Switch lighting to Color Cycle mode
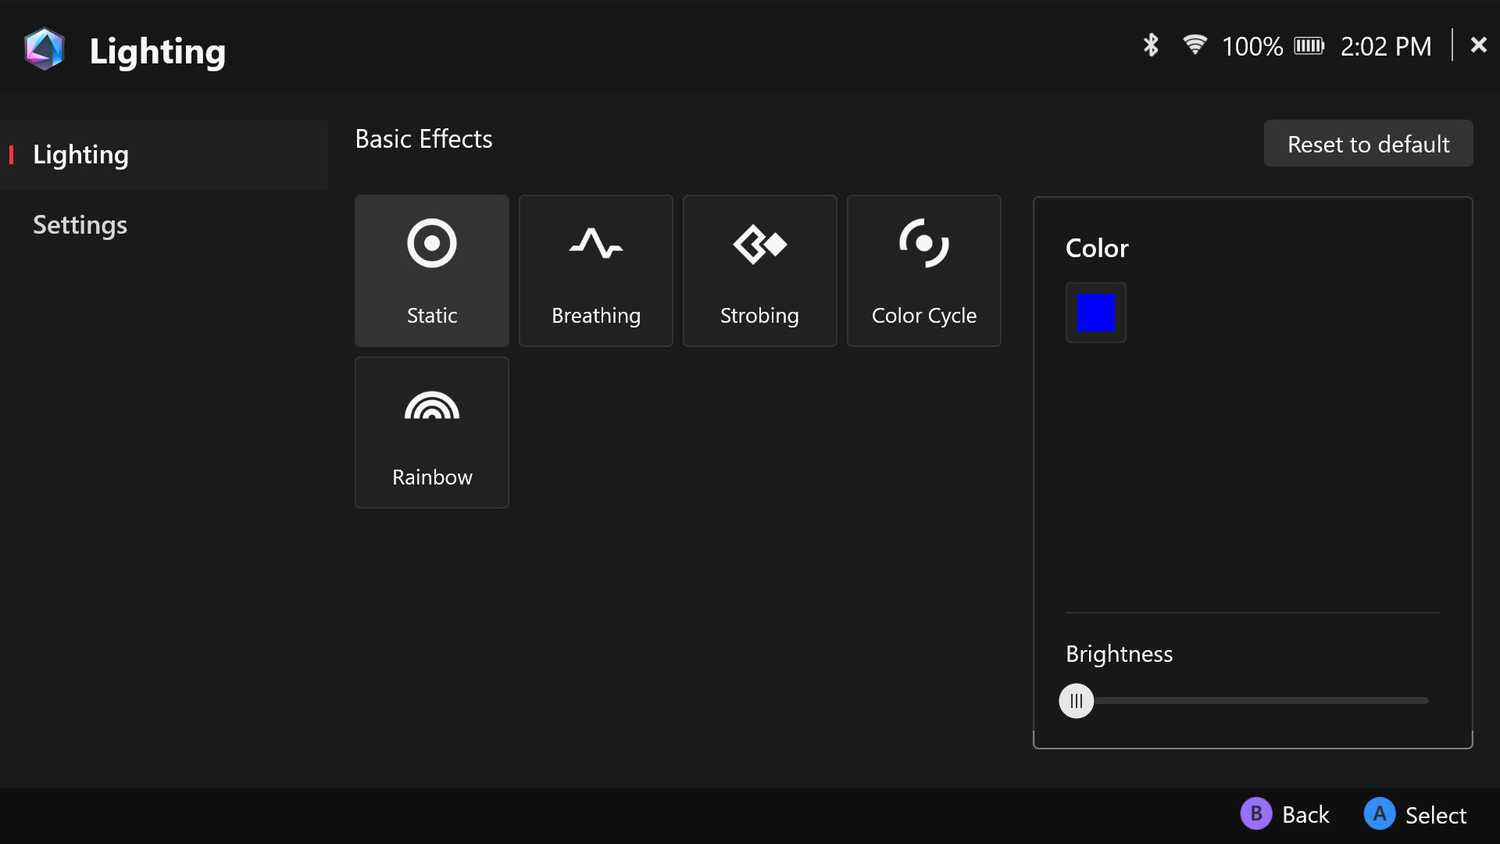Viewport: 1500px width, 844px height. click(x=923, y=270)
